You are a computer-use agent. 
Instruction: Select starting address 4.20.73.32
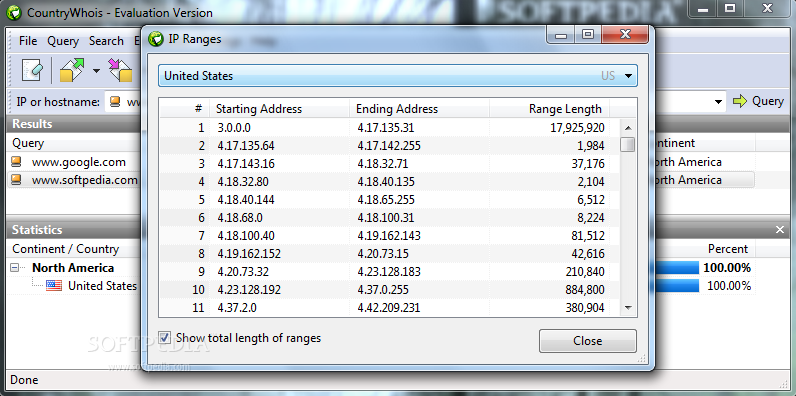[x=243, y=272]
